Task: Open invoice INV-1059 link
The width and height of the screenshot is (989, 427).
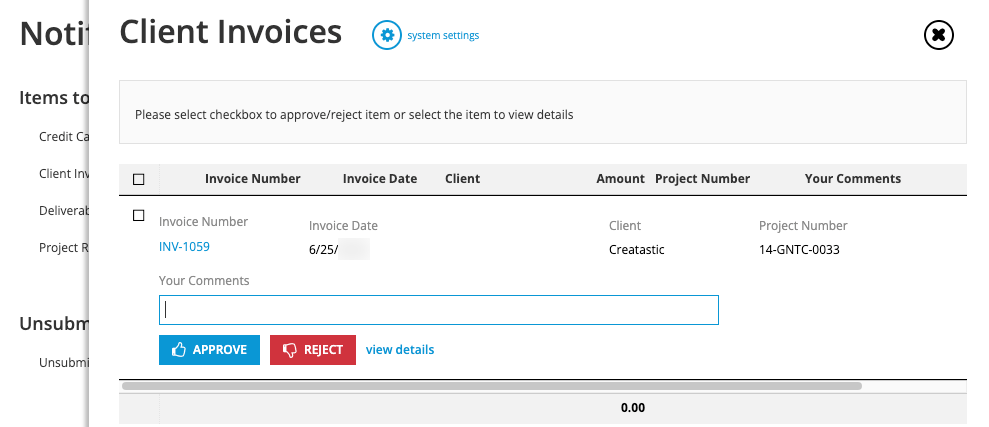Action: [x=184, y=247]
